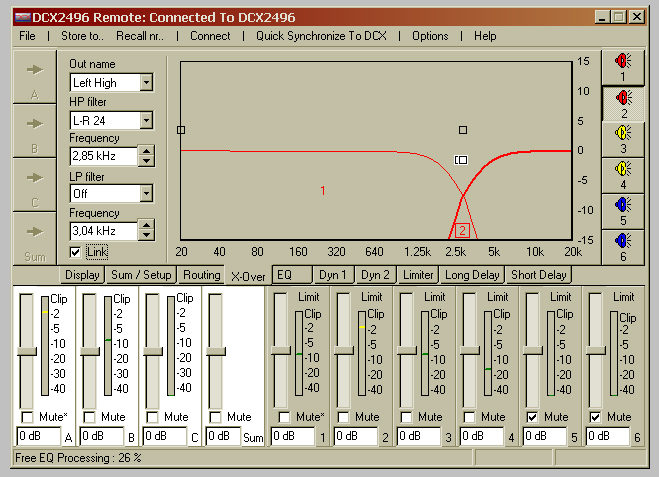Mute output channel 1
This screenshot has width=659, height=477.
284,417
